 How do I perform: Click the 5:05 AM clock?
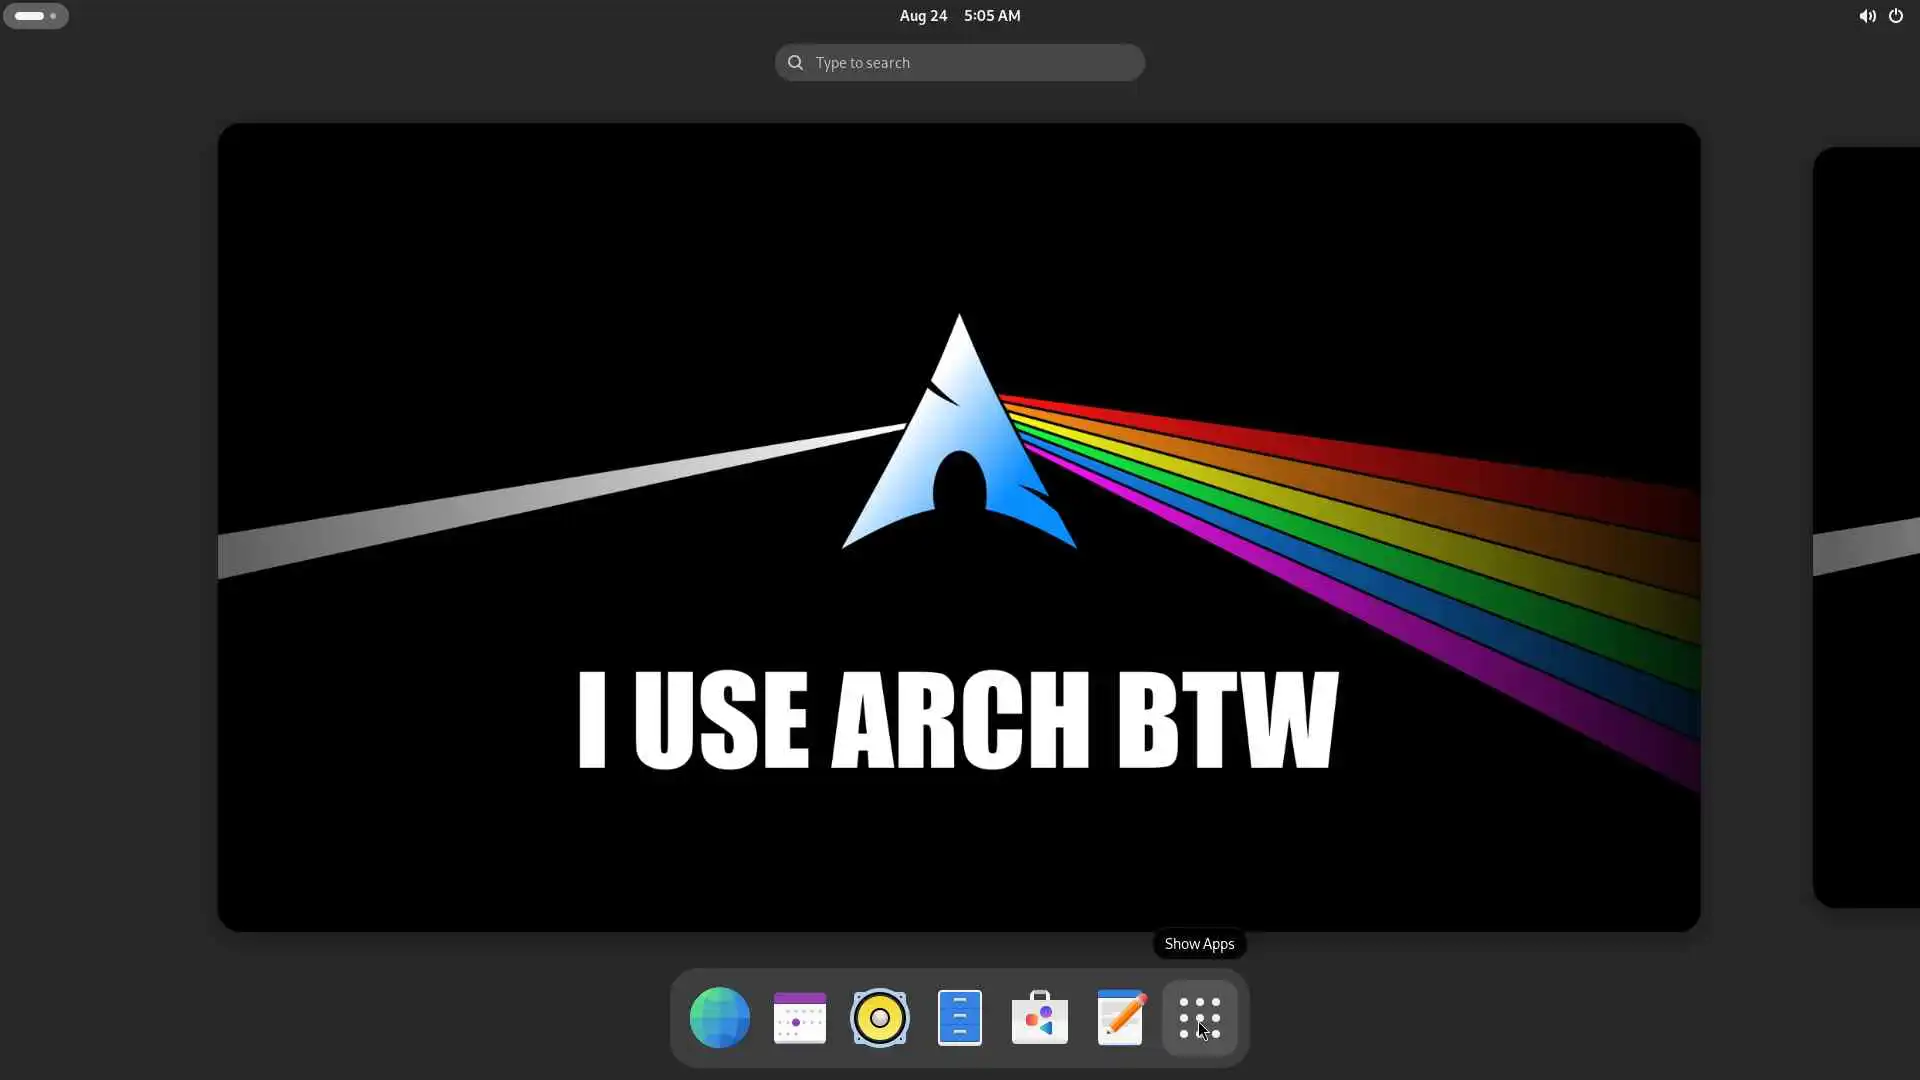click(992, 16)
